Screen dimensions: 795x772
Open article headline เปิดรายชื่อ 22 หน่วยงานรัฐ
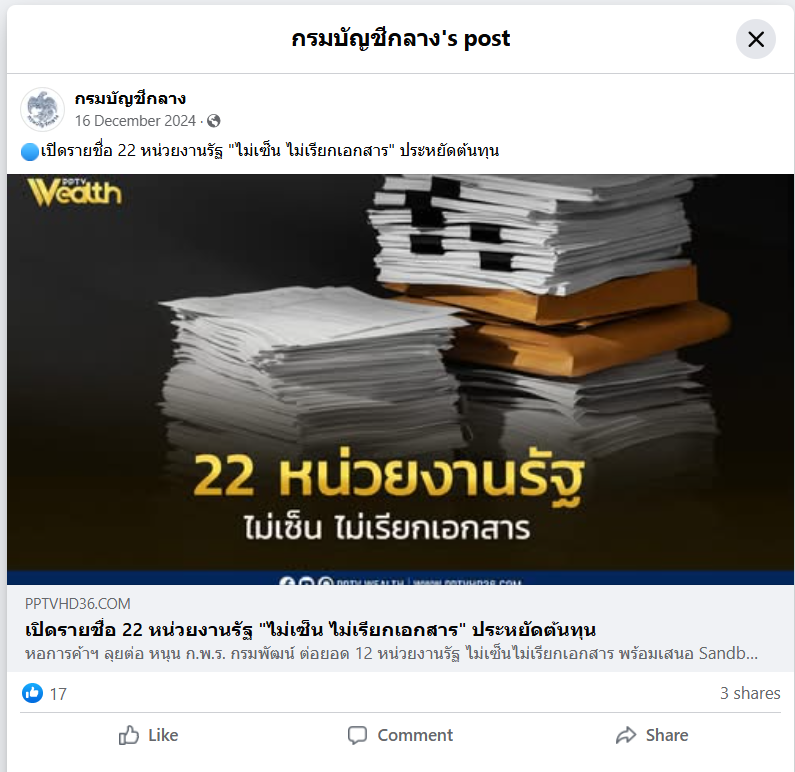310,630
